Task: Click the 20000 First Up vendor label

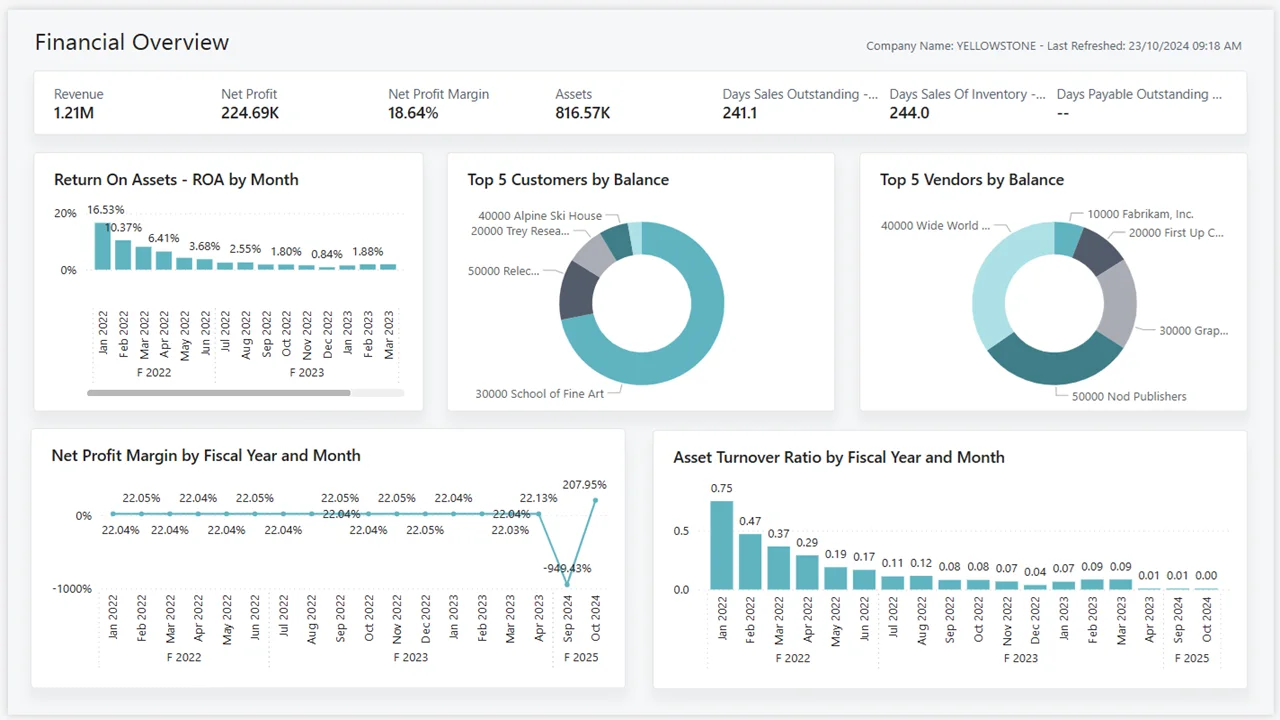Action: (x=1176, y=233)
